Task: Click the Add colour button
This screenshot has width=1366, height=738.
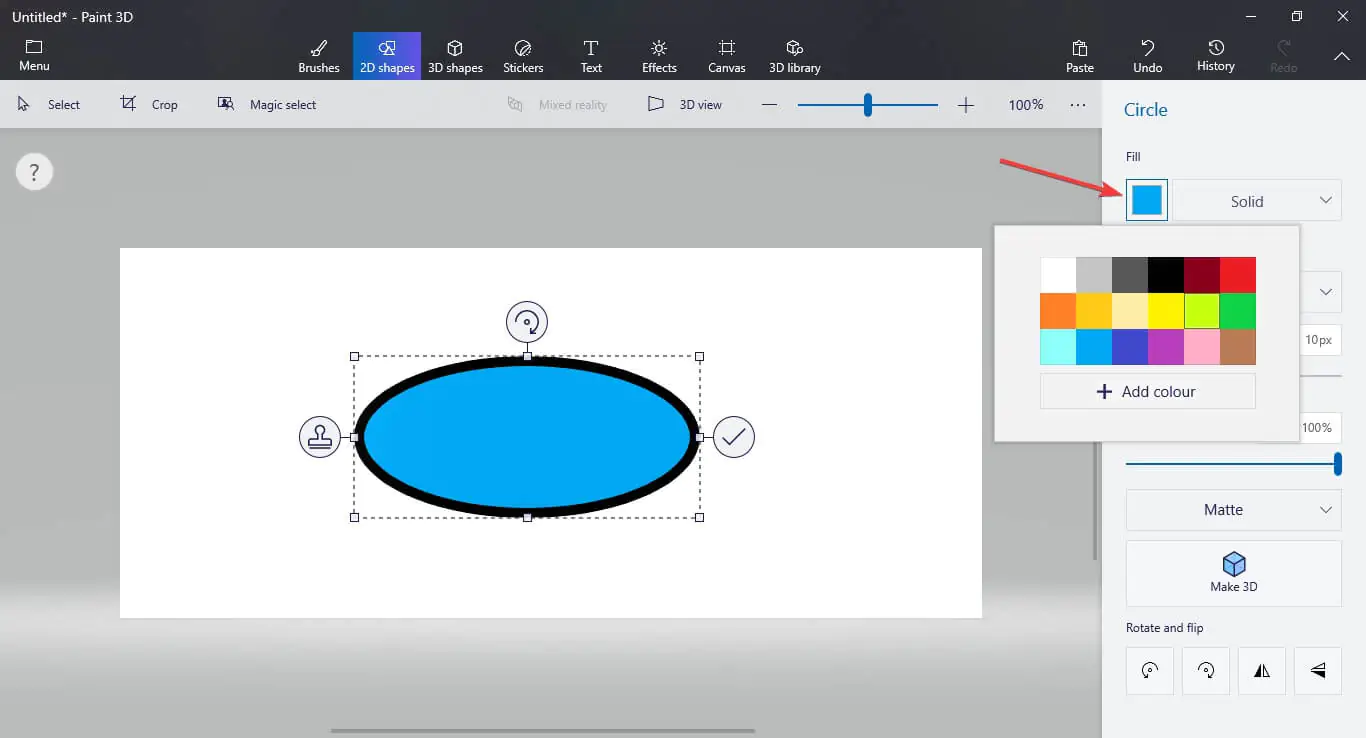Action: click(x=1147, y=392)
